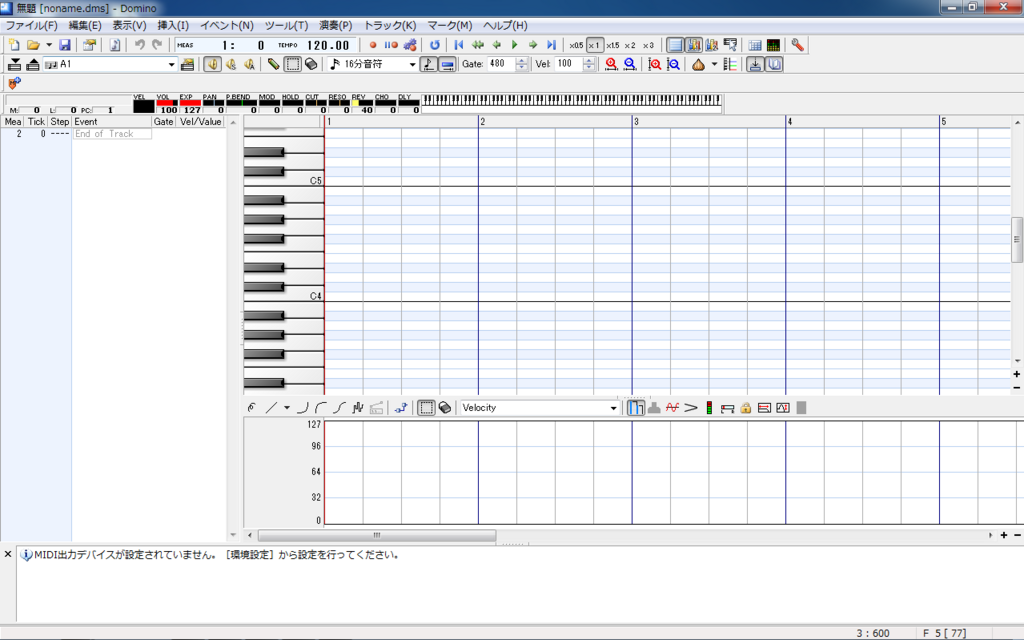Open the トラック(K) menu
The image size is (1024, 640).
pos(390,25)
